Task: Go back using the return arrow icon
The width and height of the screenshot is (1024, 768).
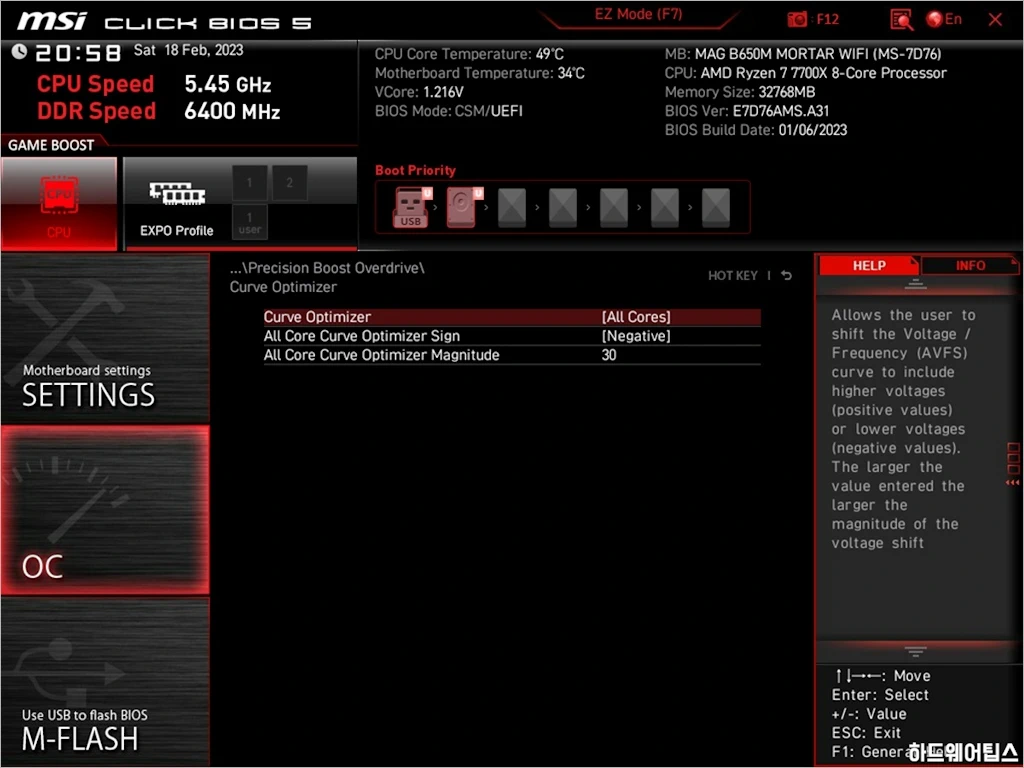Action: pos(786,276)
